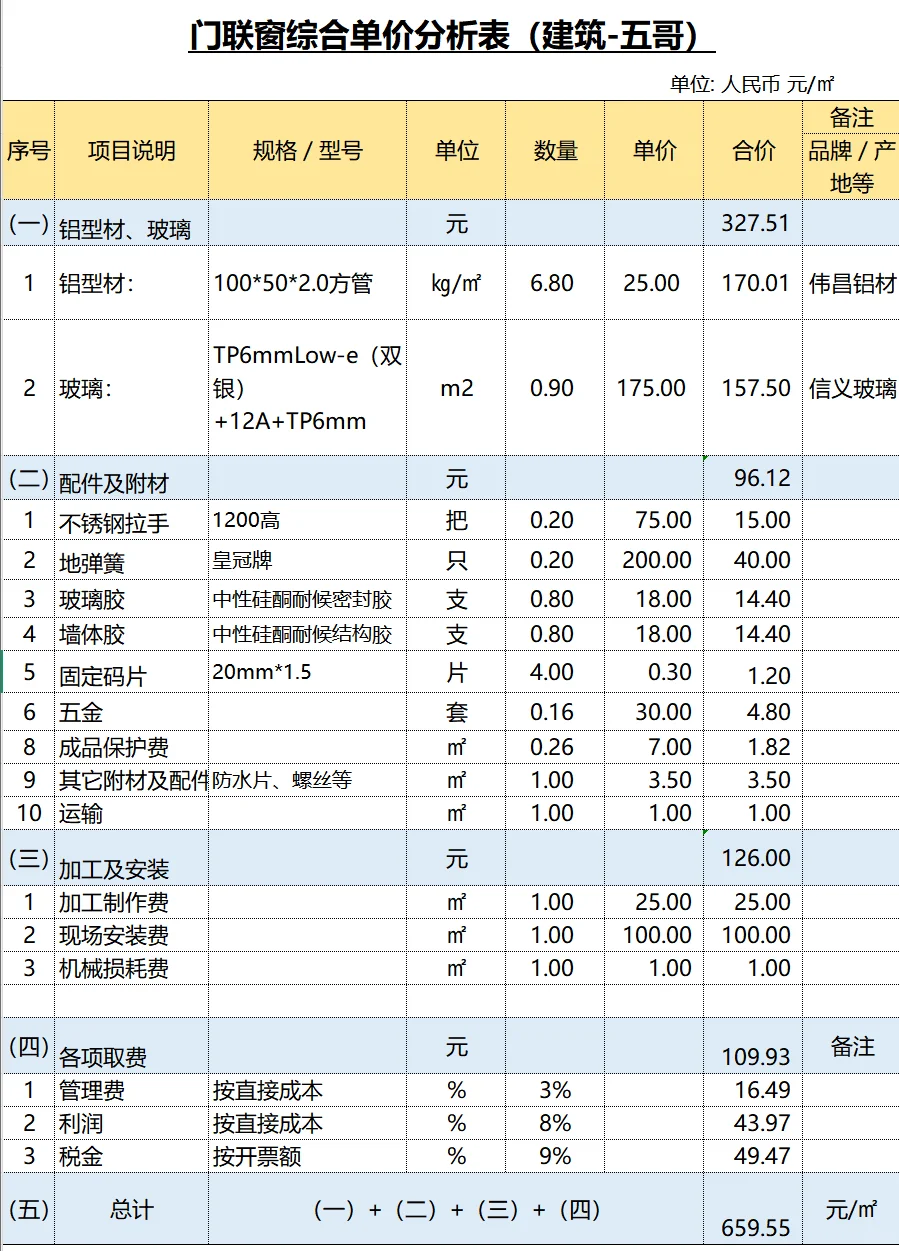This screenshot has height=1251, width=899.
Task: Select the 单价 column header
Action: tap(653, 149)
